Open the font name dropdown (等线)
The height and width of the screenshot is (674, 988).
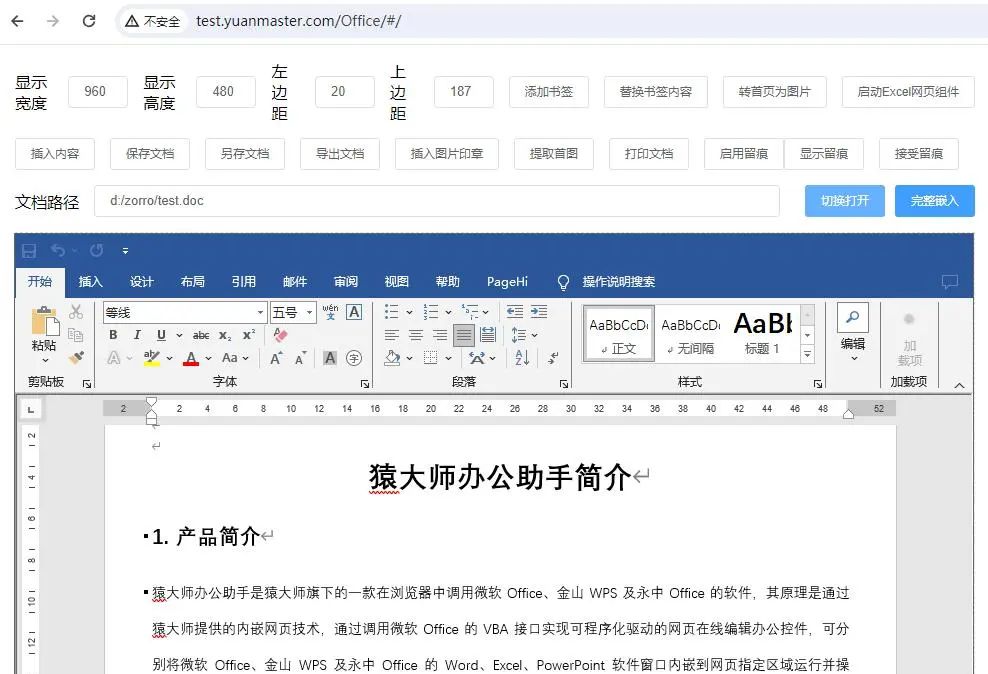point(260,312)
